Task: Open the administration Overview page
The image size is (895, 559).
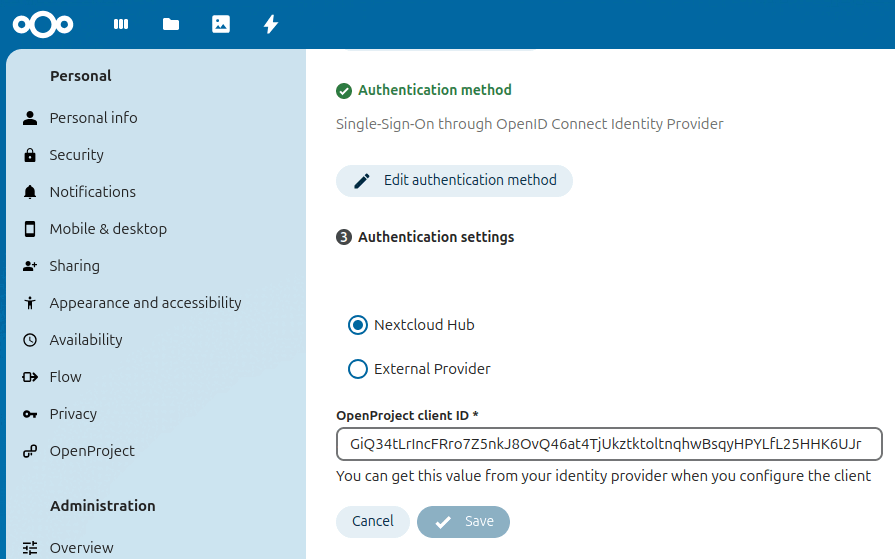Action: click(x=81, y=548)
